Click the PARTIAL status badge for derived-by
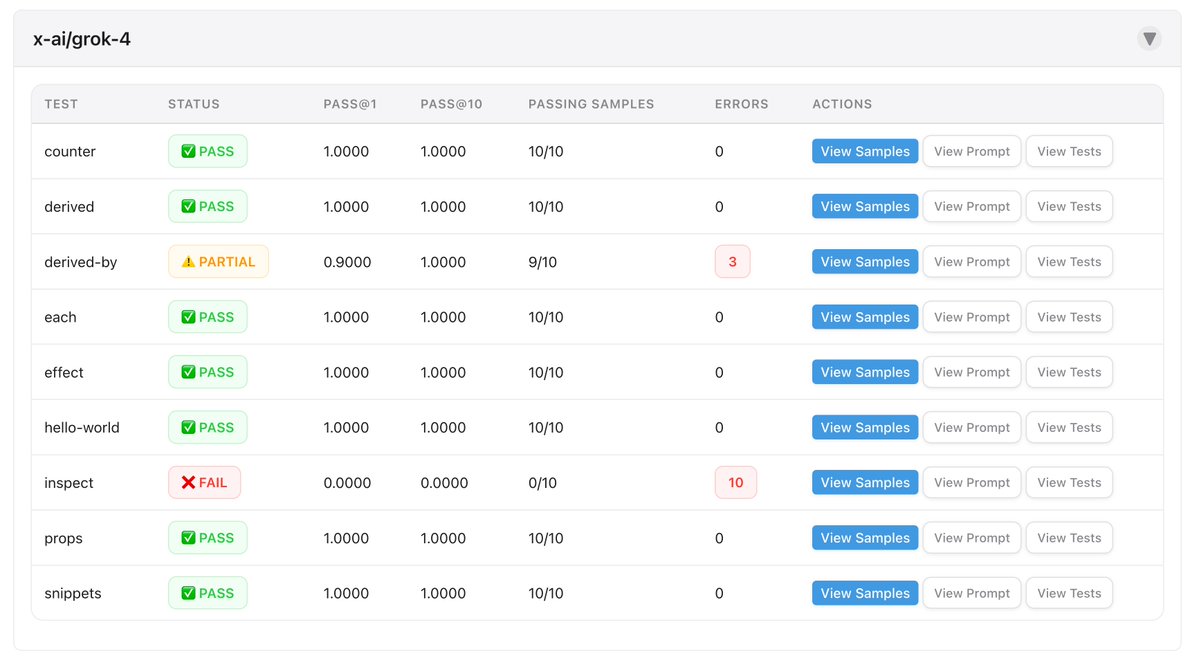Image resolution: width=1199 pixels, height=663 pixels. point(218,262)
